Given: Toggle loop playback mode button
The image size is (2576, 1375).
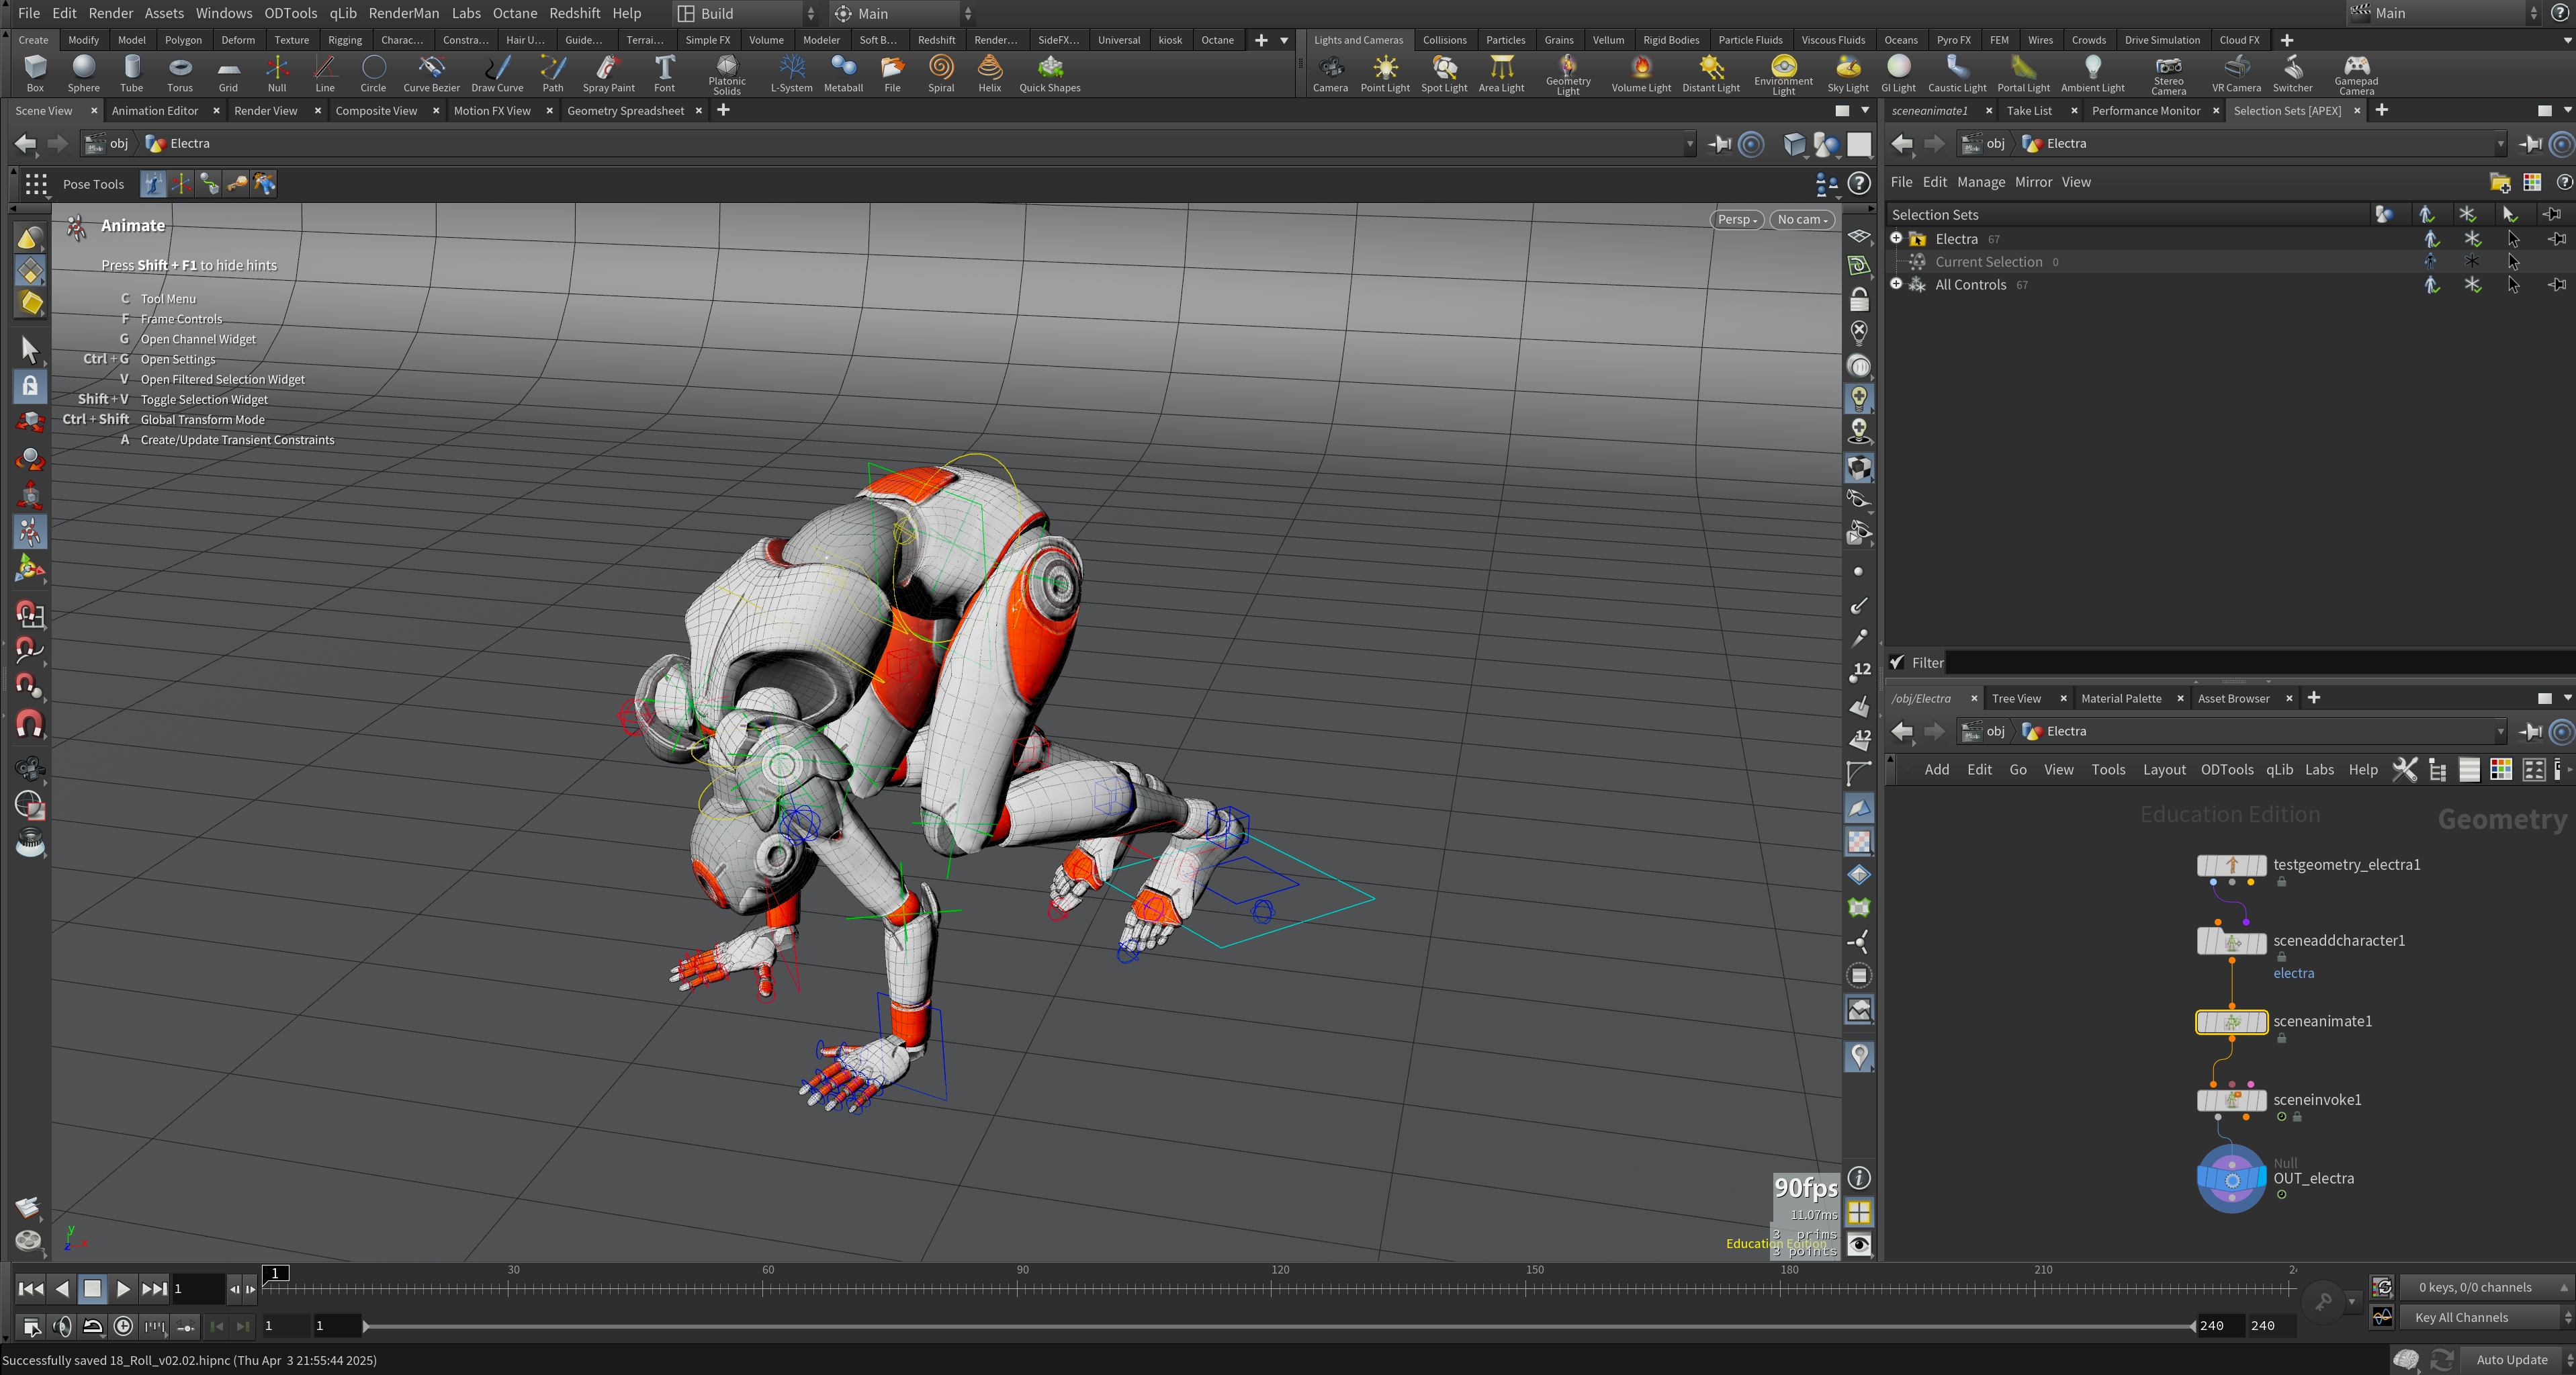Looking at the screenshot, I should tap(92, 1326).
